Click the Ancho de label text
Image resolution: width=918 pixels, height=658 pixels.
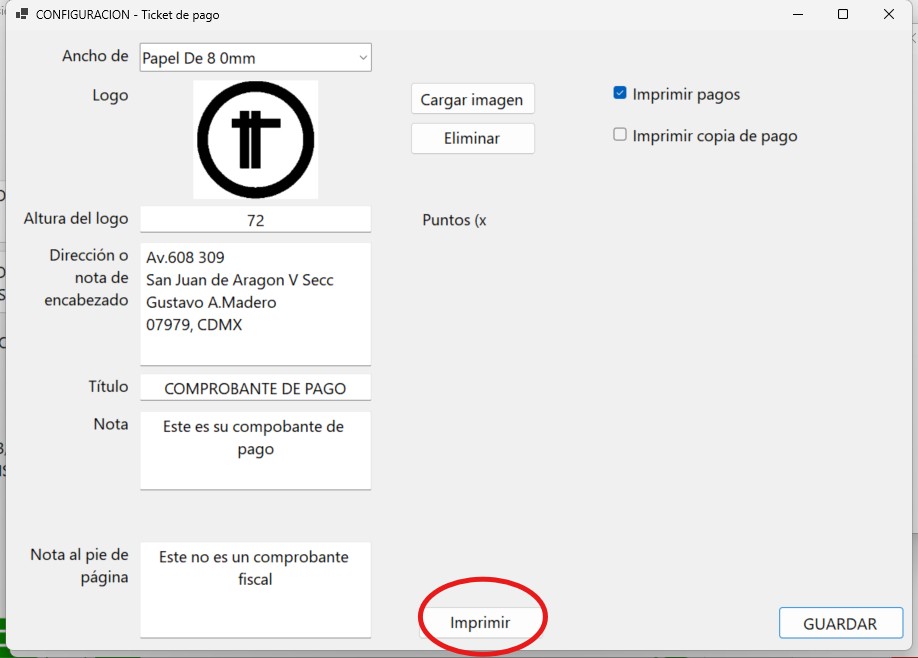pyautogui.click(x=95, y=56)
